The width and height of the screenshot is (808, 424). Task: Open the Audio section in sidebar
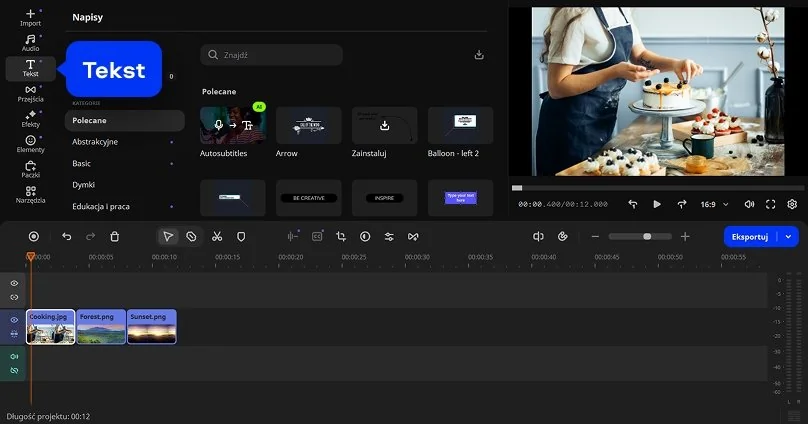30,42
